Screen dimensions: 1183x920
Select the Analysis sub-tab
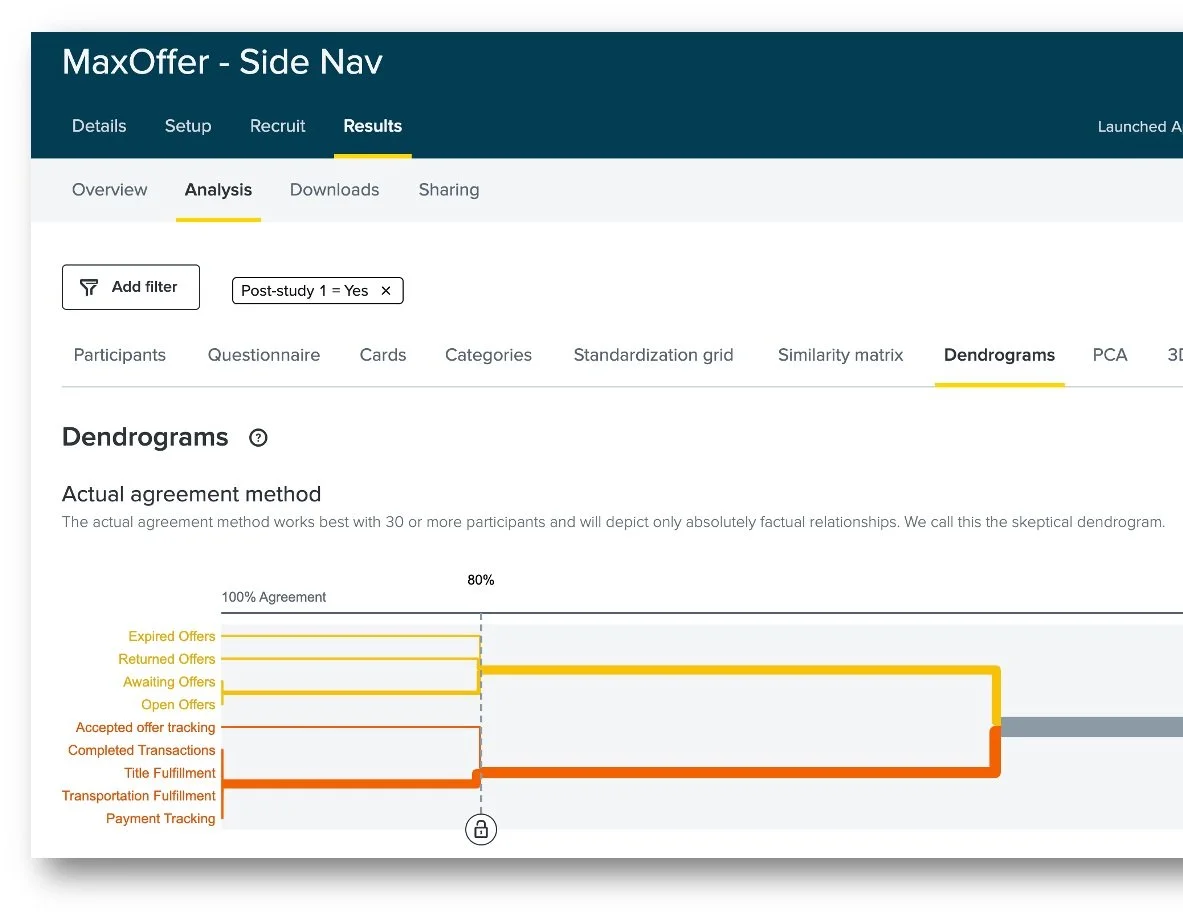point(218,189)
